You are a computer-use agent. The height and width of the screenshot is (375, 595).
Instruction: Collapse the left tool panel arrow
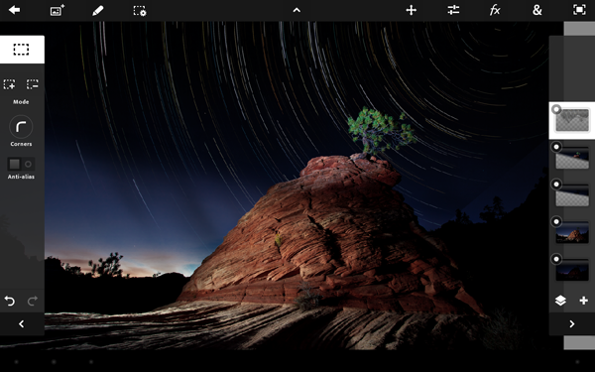pyautogui.click(x=22, y=324)
